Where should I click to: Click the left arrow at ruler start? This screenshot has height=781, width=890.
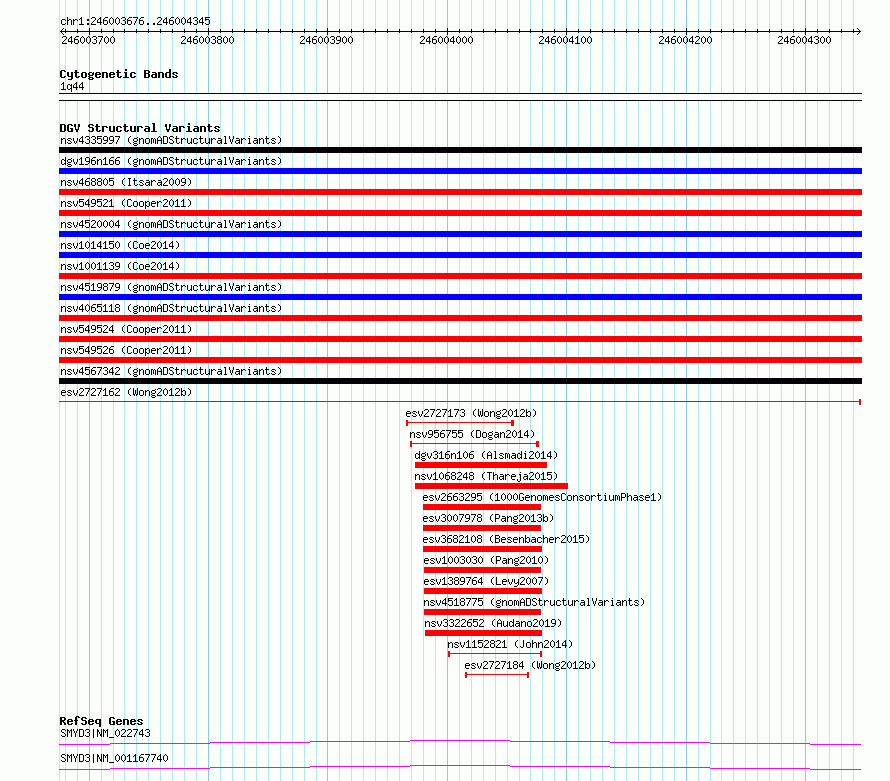click(x=62, y=31)
